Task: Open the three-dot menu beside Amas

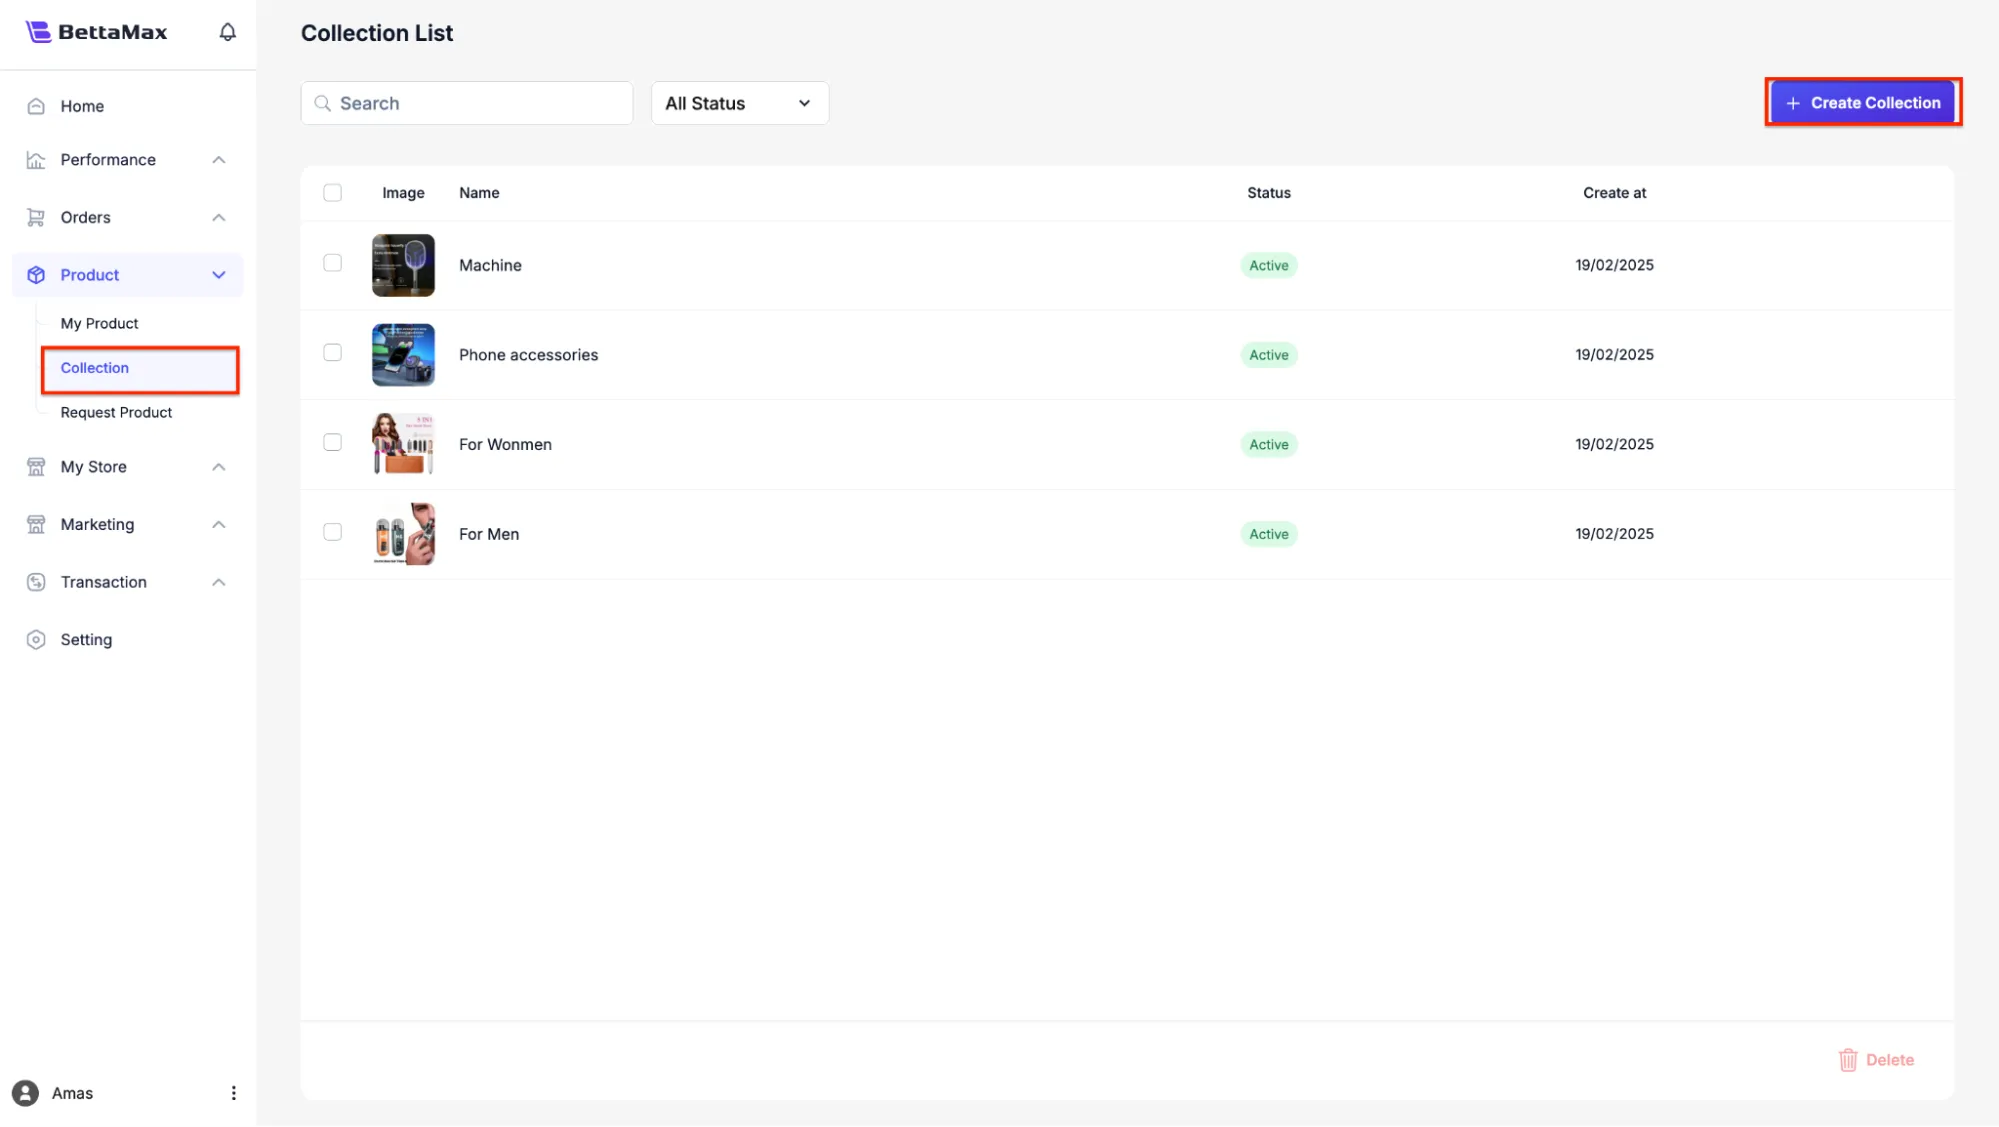Action: 233,1093
